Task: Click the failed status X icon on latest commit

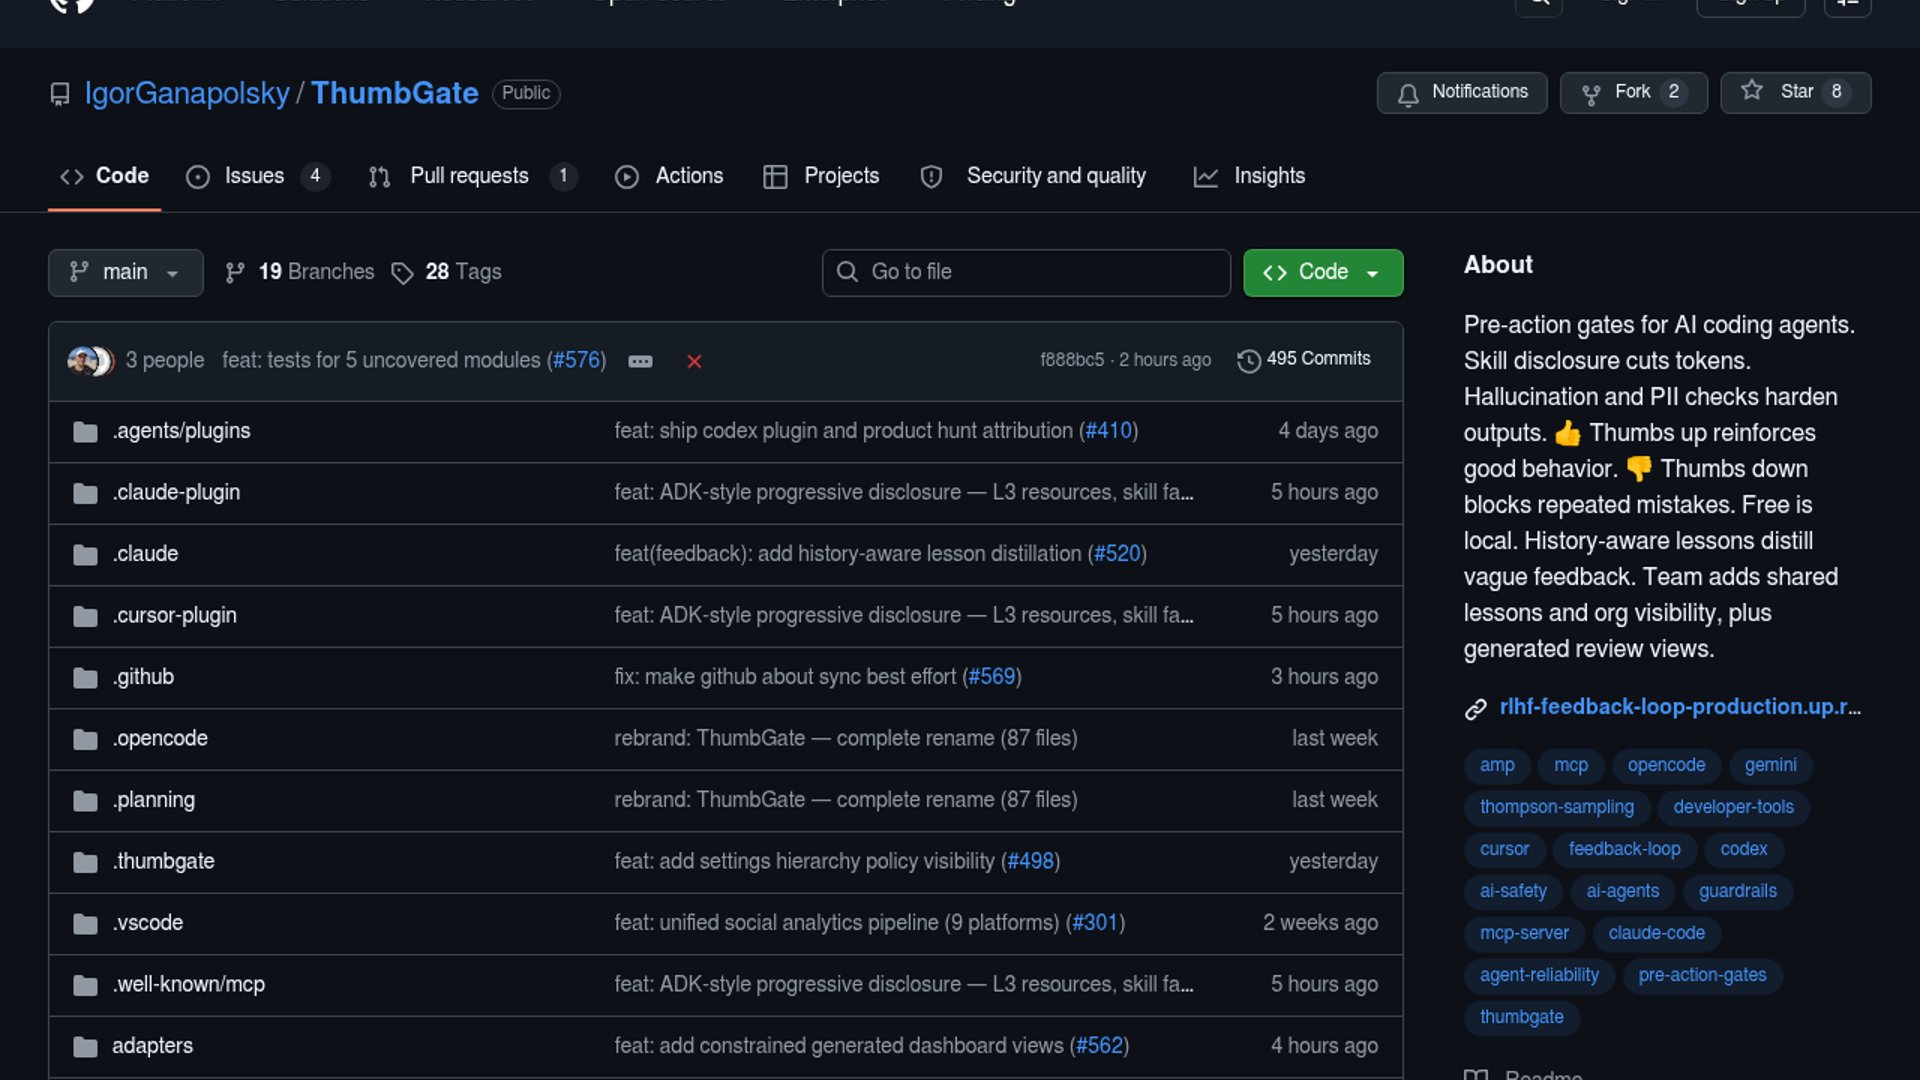Action: click(x=694, y=361)
